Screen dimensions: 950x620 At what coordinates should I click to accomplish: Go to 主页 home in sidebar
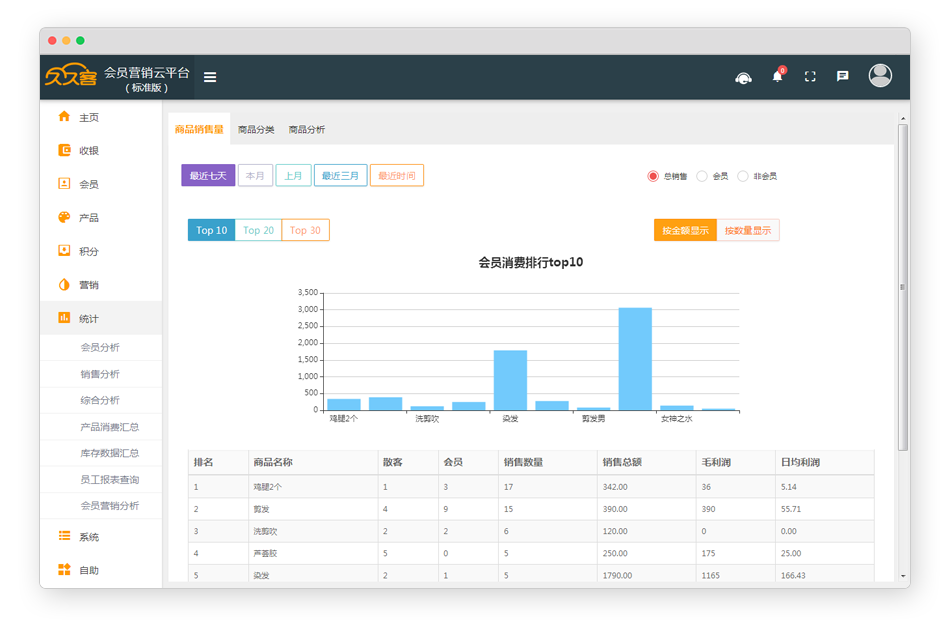89,117
